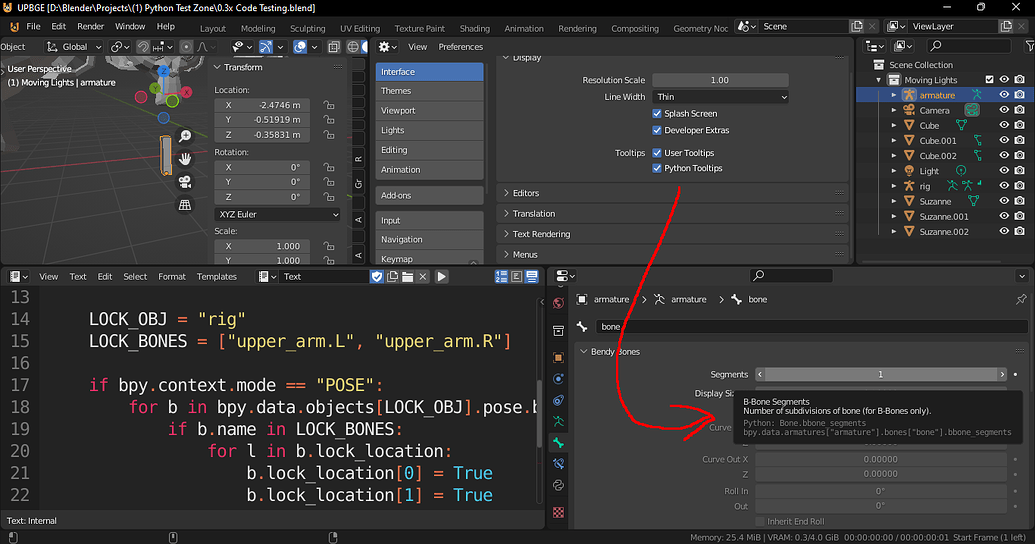Click the pan hand icon in the viewport
1035x544 pixels.
[185, 159]
